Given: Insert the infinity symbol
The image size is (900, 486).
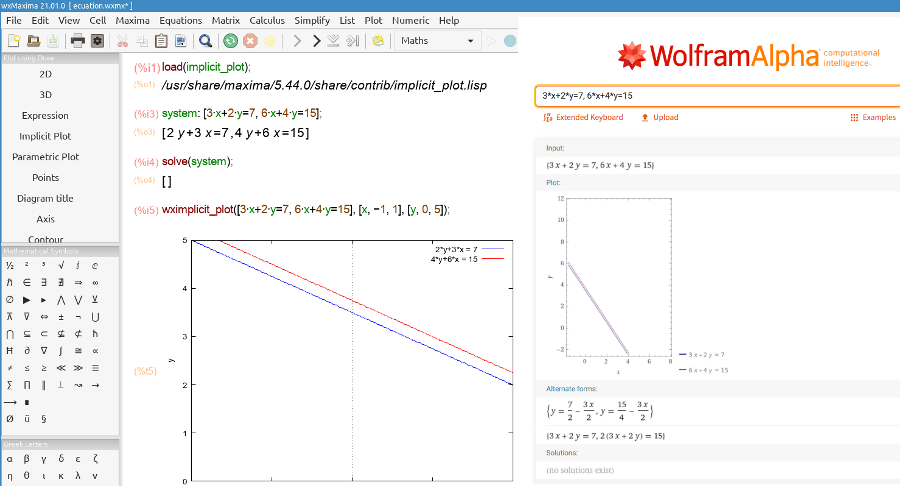Looking at the screenshot, I should pos(95,282).
